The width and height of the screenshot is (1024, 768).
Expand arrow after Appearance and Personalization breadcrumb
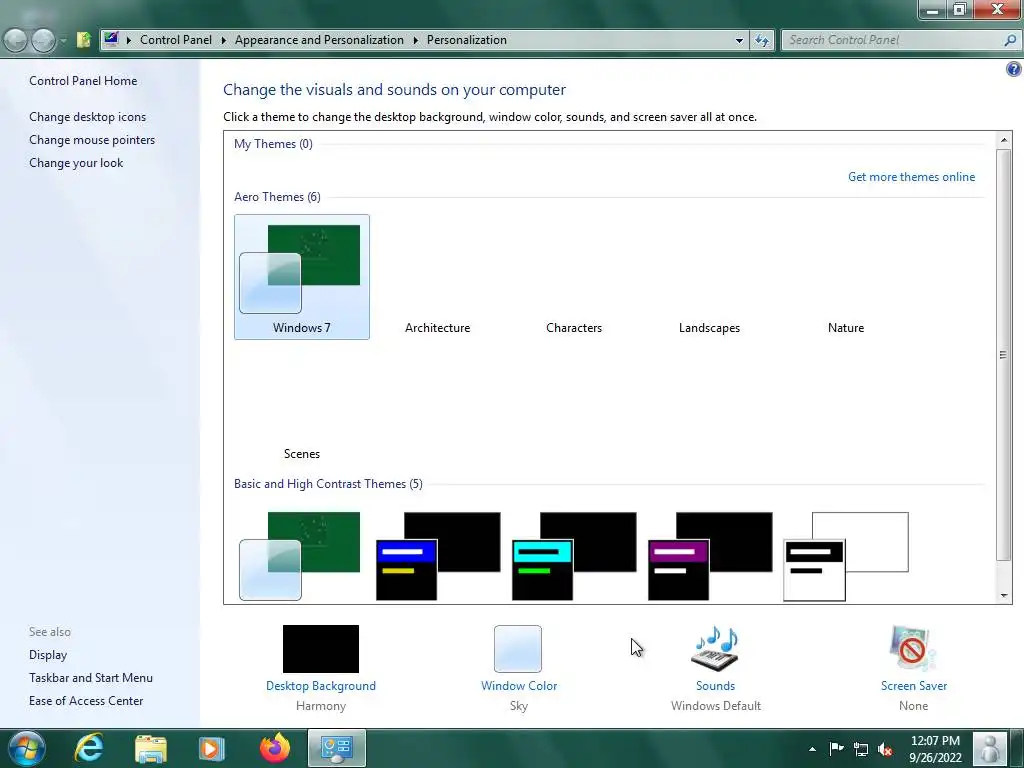click(x=415, y=40)
